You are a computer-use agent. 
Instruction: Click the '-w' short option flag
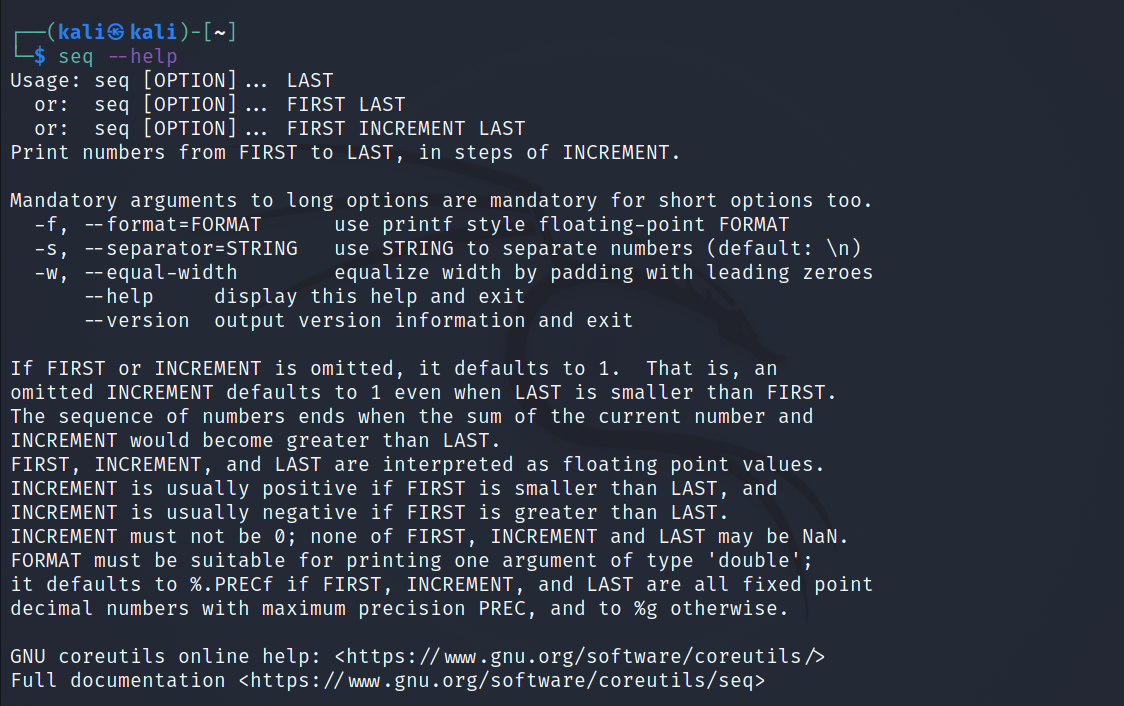[46, 273]
